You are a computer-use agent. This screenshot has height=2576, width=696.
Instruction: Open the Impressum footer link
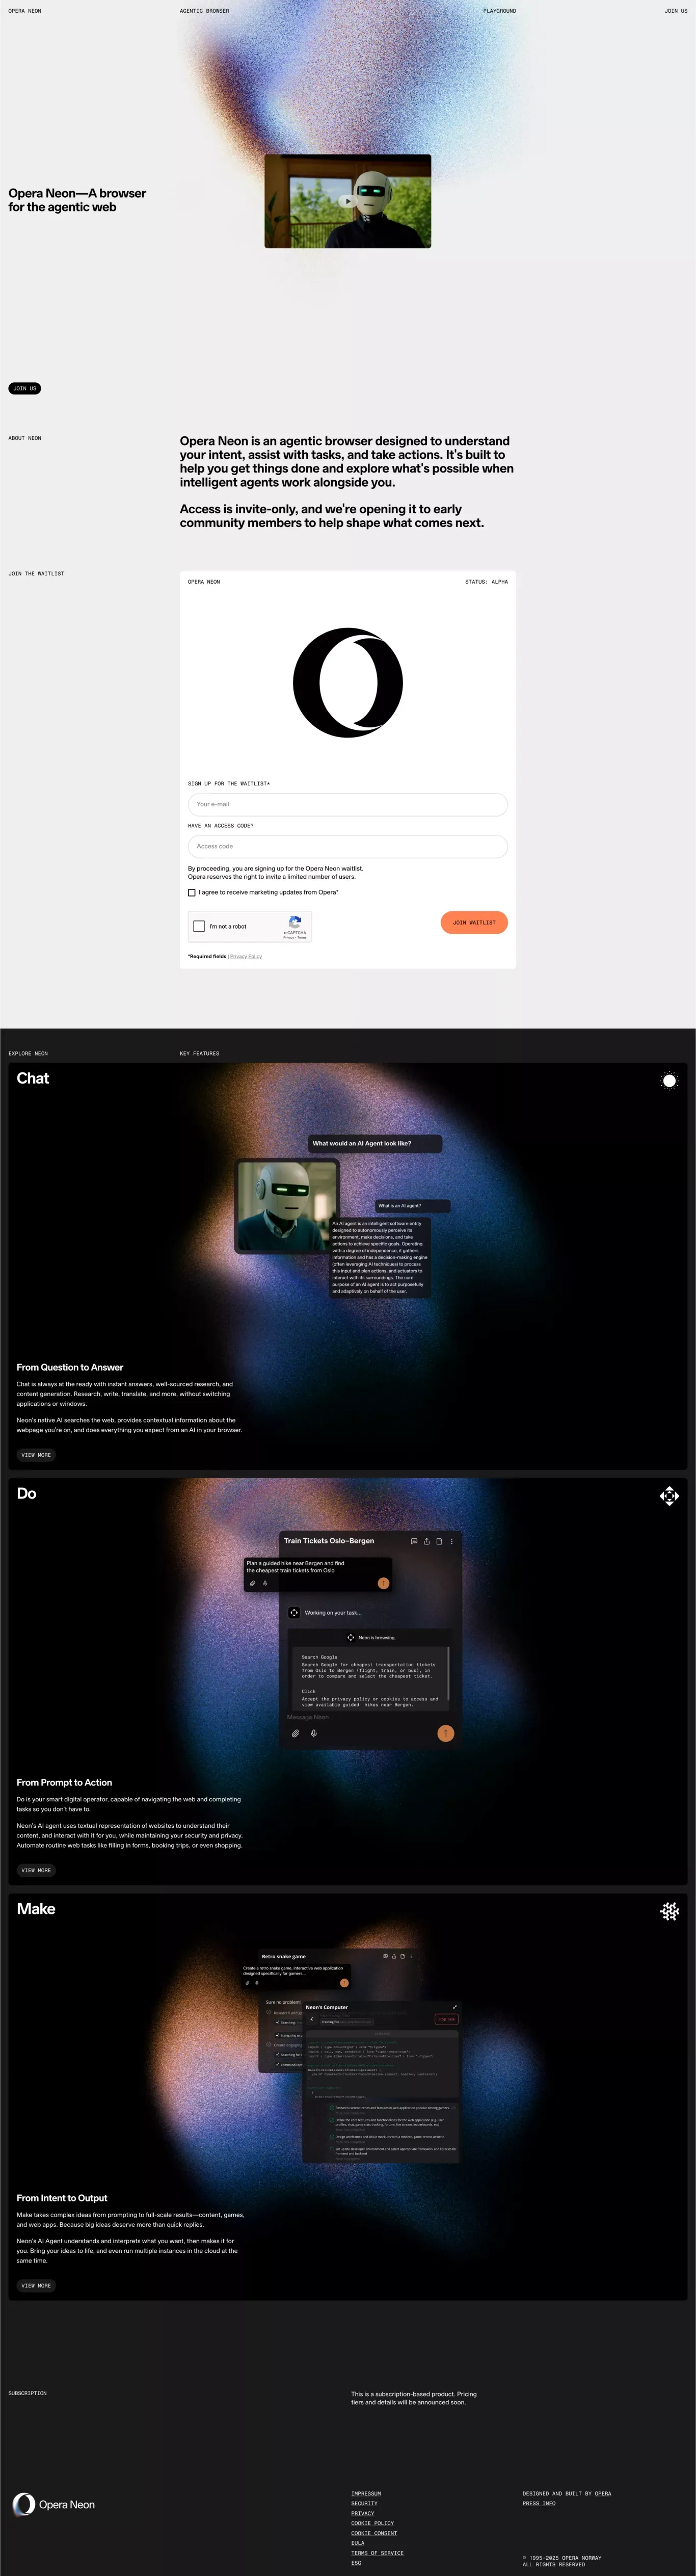pos(366,2493)
